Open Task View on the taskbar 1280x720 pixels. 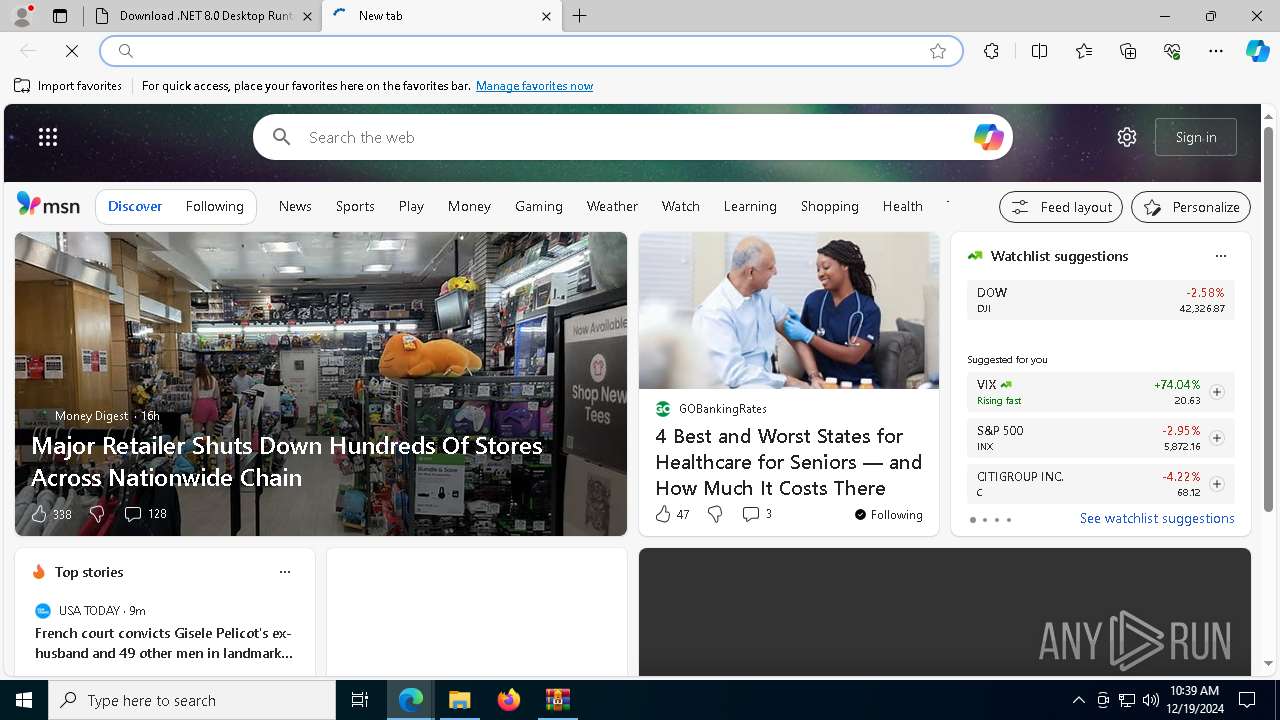360,700
